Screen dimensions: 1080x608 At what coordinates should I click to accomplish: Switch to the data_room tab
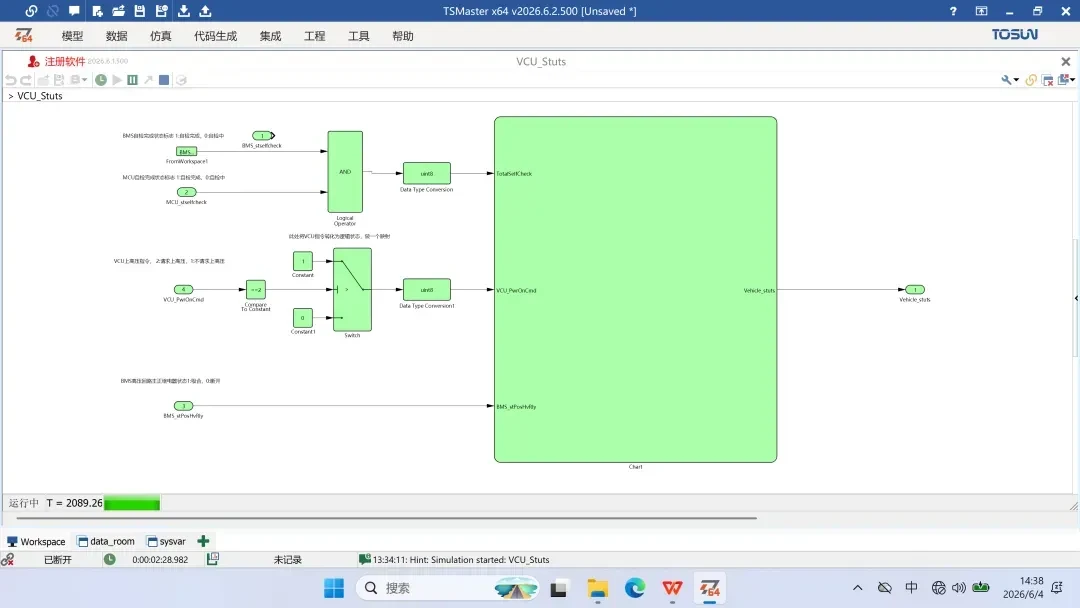click(106, 541)
